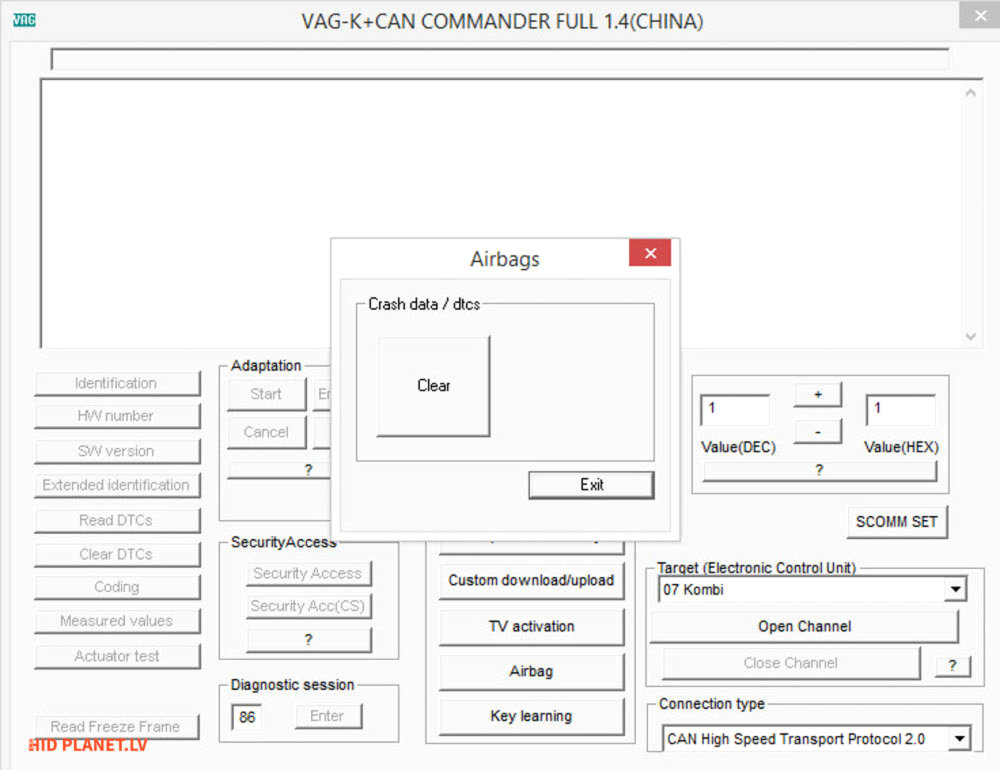The height and width of the screenshot is (770, 1000).
Task: Click Read DTCs
Action: 118,520
